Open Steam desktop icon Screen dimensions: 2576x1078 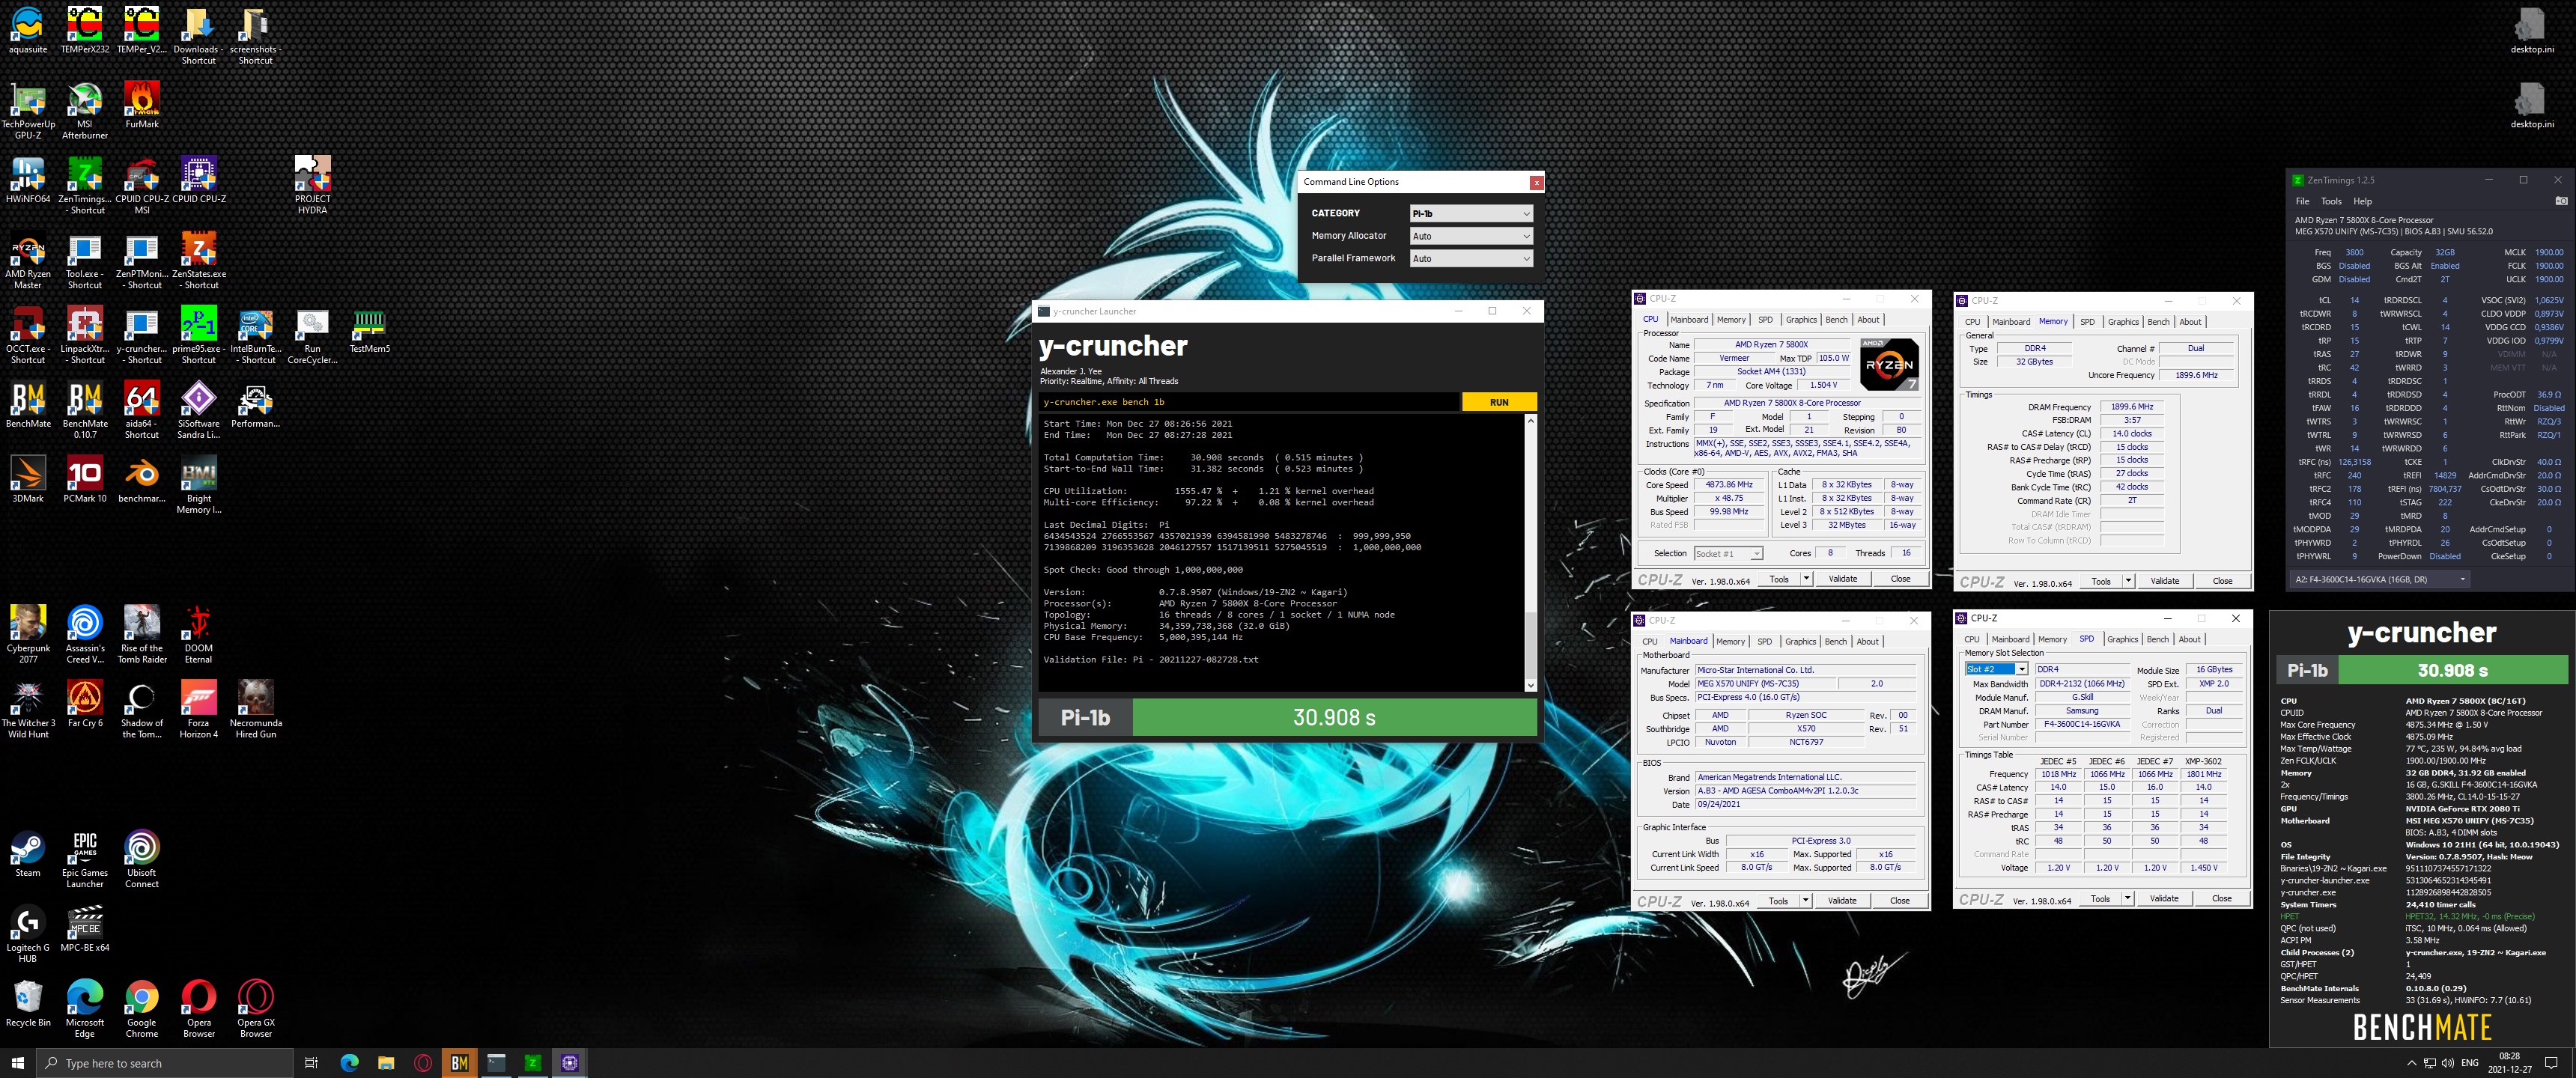(28, 853)
